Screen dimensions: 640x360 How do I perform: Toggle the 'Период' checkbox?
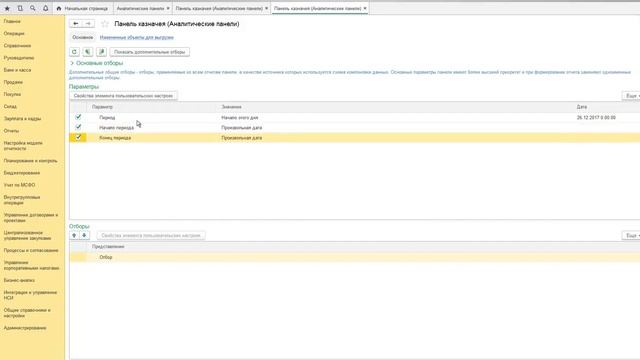tap(78, 117)
